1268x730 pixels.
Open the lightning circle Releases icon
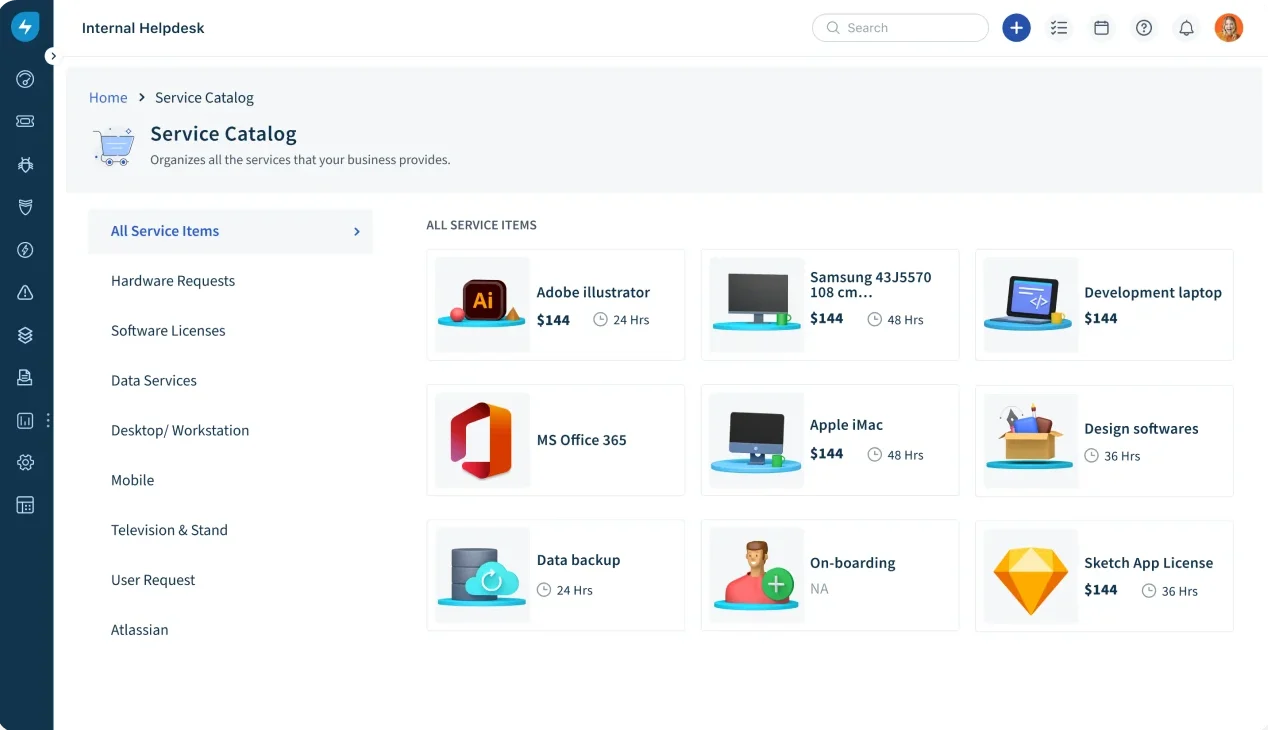pyautogui.click(x=25, y=250)
